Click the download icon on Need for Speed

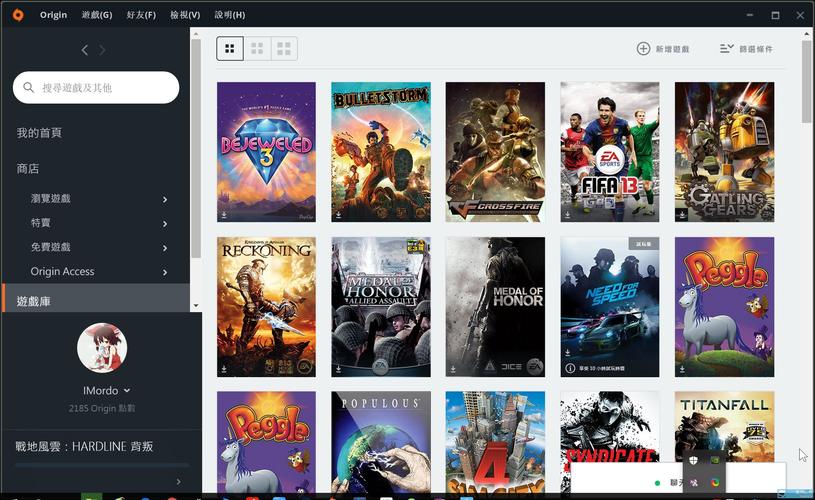click(567, 352)
